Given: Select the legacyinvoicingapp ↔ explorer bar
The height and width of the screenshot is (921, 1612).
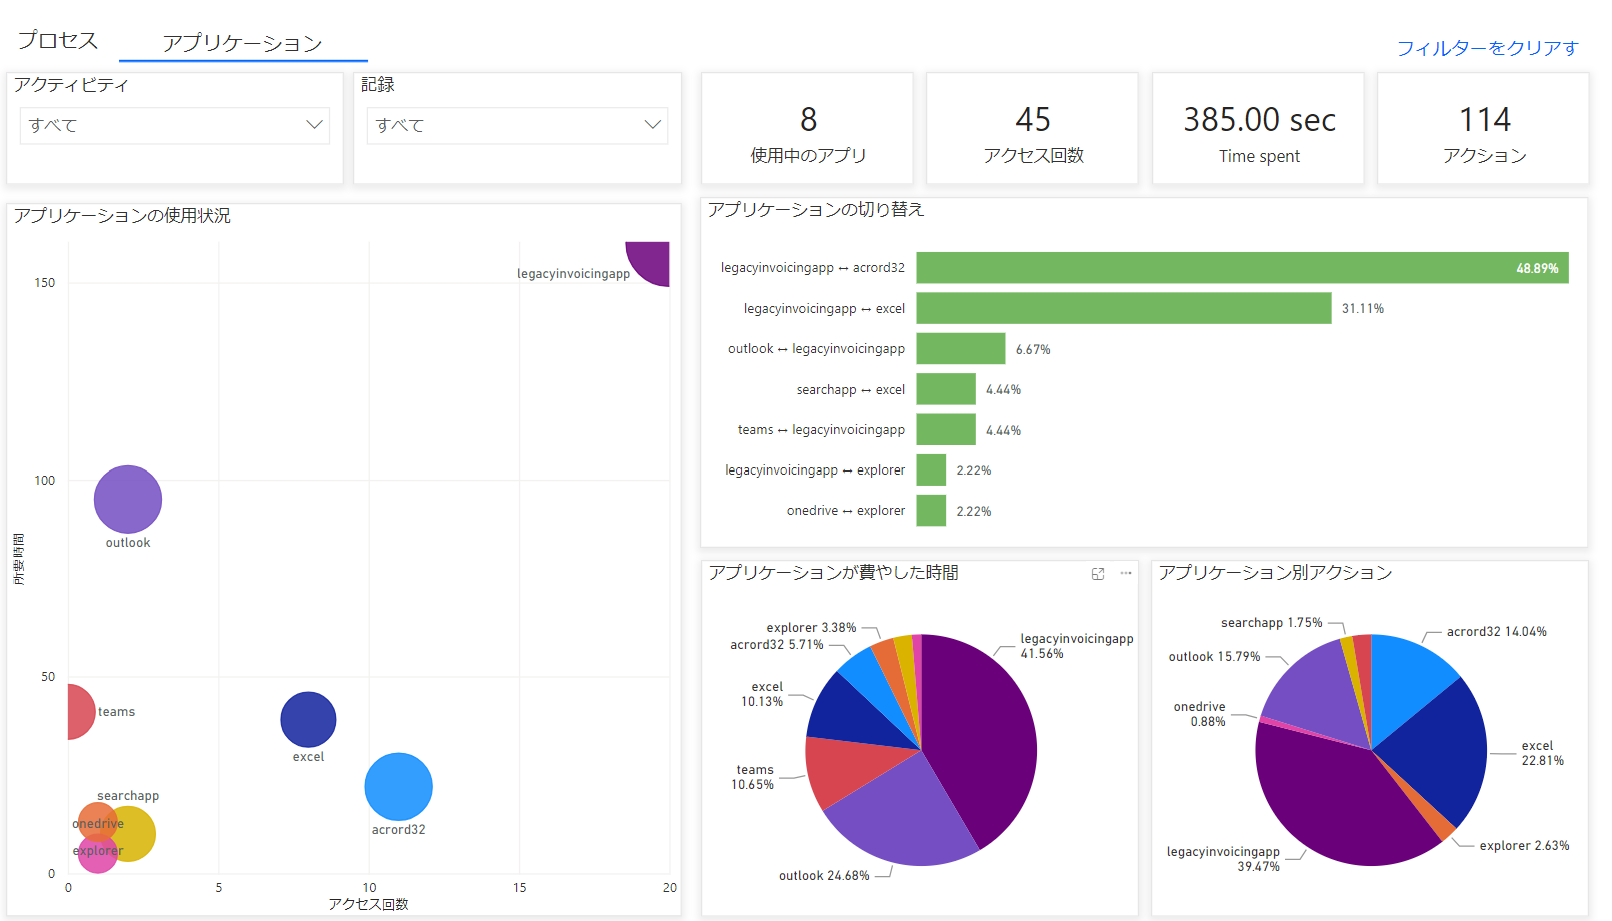Looking at the screenshot, I should tap(931, 470).
